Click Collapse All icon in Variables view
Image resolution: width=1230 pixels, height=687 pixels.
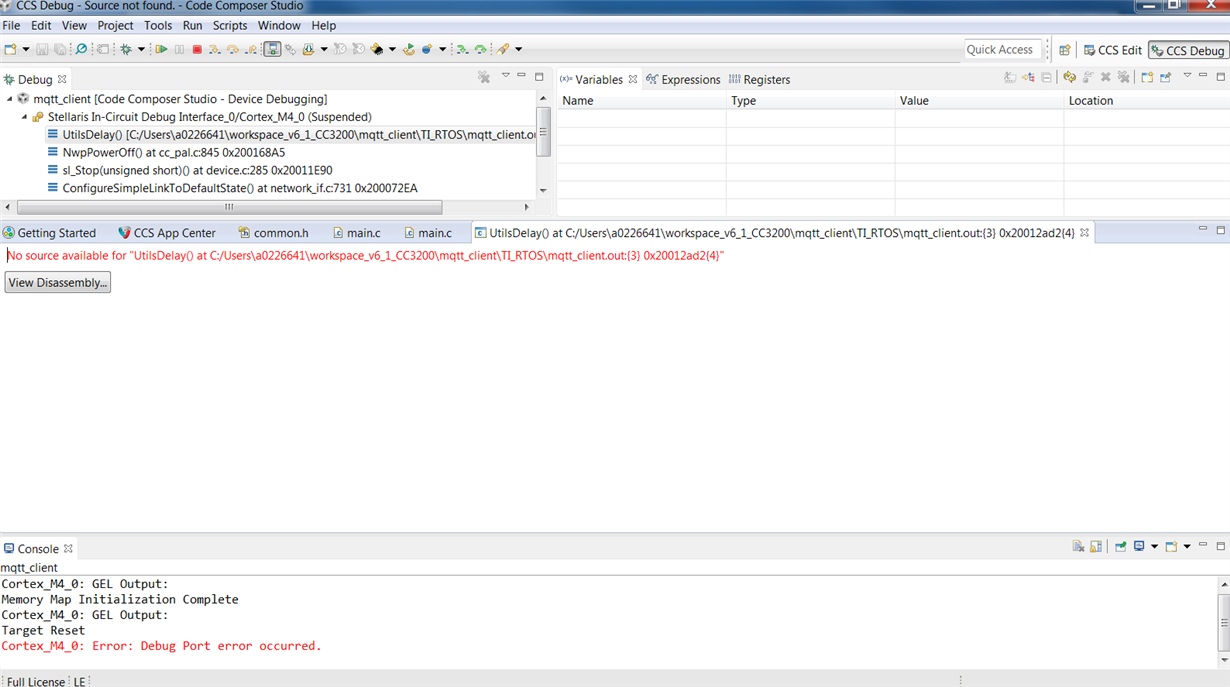pos(1046,77)
